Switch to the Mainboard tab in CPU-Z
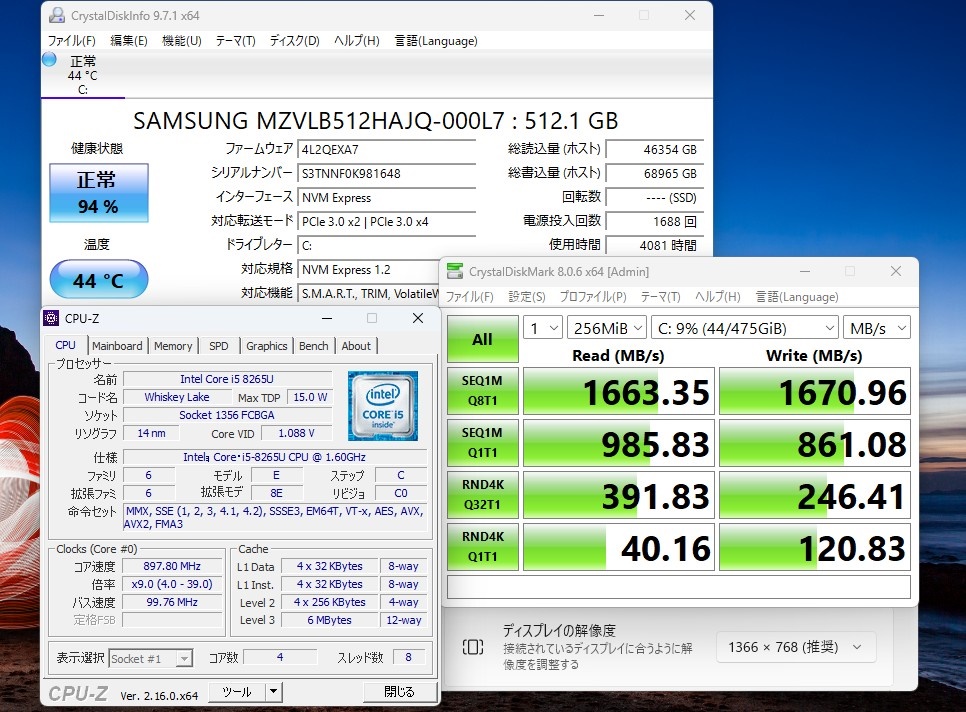The height and width of the screenshot is (712, 966). (117, 346)
